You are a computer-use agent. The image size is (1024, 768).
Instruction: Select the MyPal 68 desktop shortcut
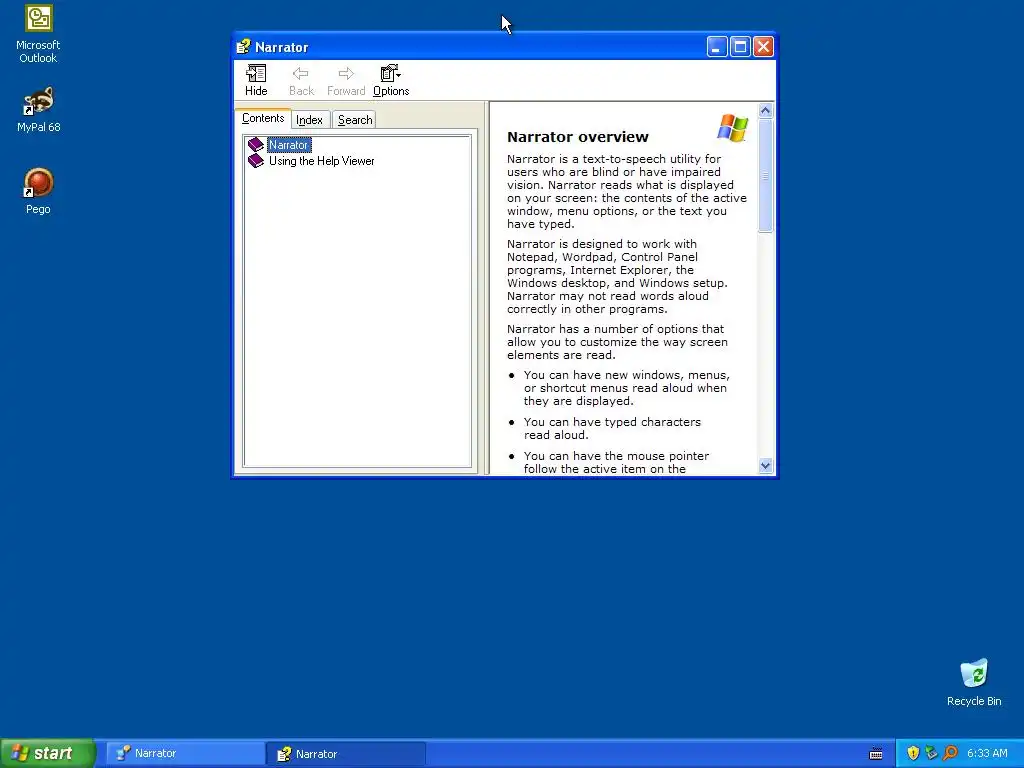coord(38,110)
